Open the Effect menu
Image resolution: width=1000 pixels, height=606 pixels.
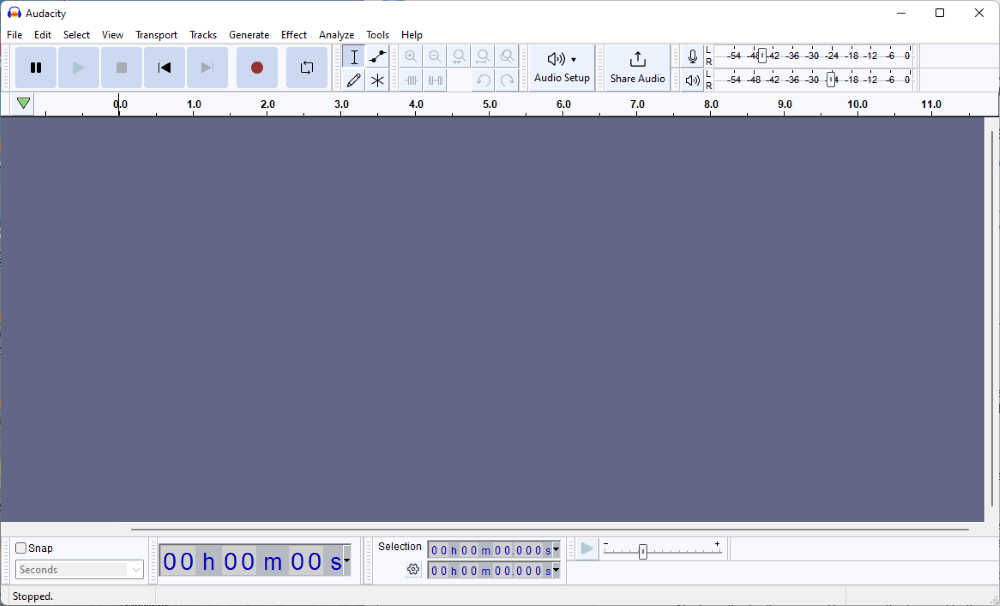tap(294, 35)
